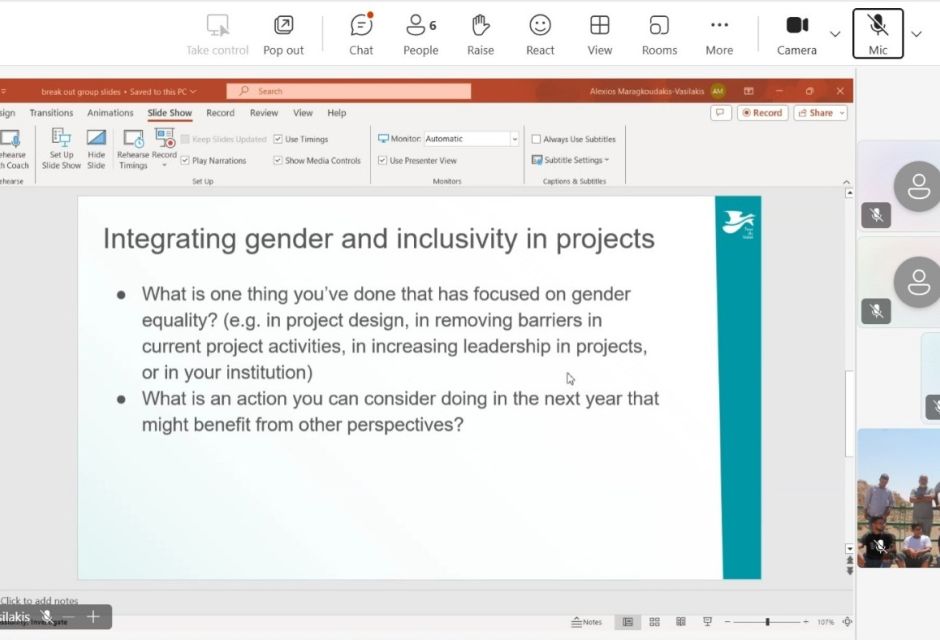Viewport: 940px width, 640px height.
Task: Expand the Monitor dropdown set to Automatic
Action: coord(514,139)
